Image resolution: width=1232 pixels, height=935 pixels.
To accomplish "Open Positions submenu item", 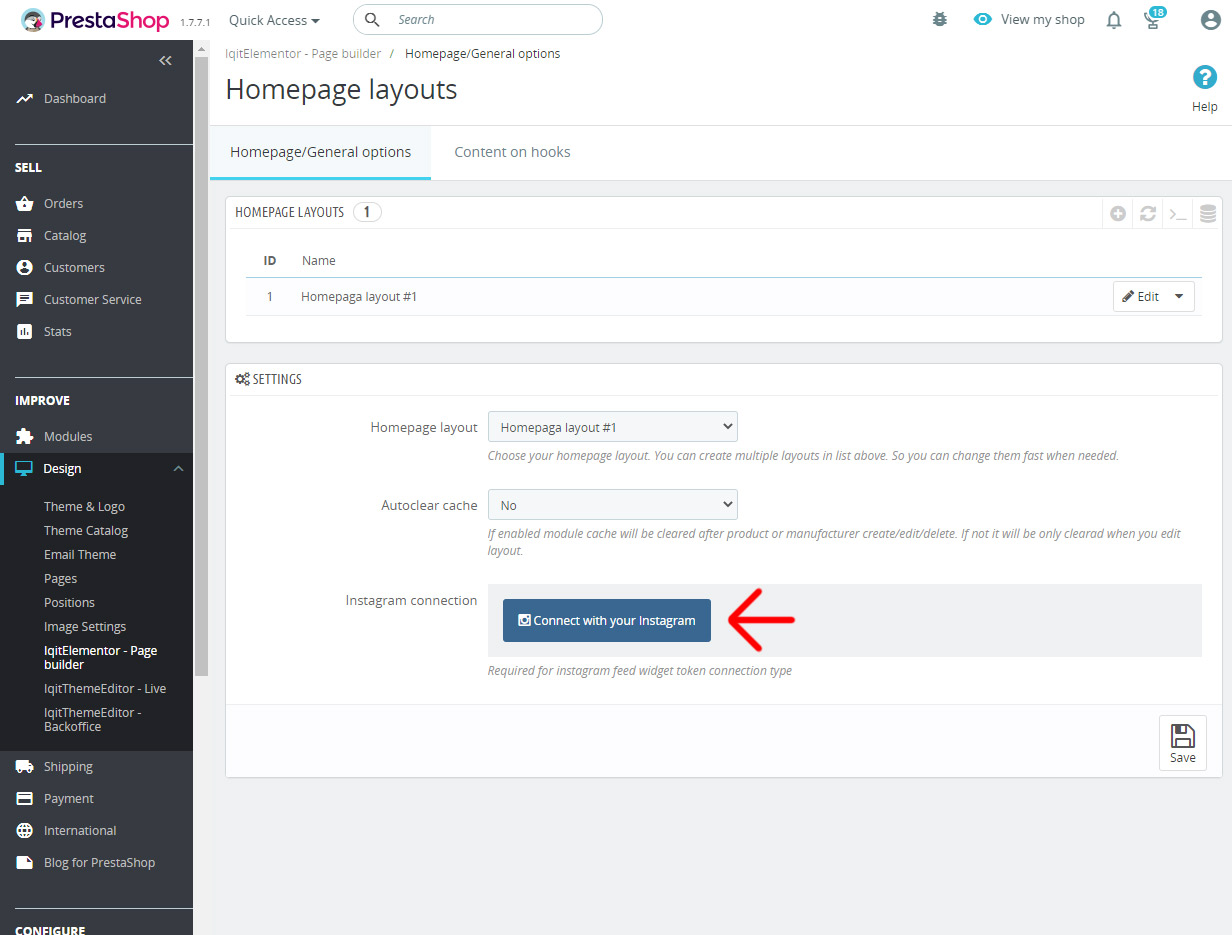I will (69, 602).
